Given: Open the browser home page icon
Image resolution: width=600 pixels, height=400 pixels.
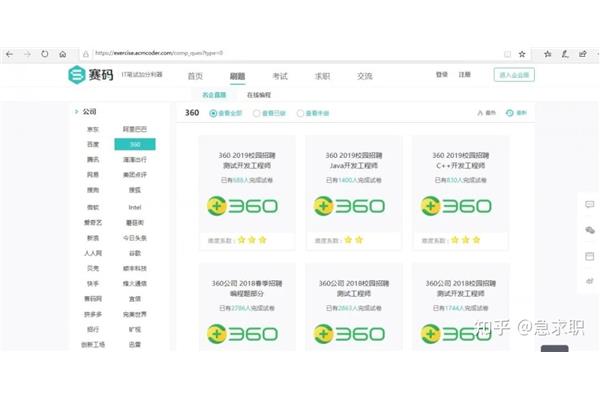Looking at the screenshot, I should point(63,54).
